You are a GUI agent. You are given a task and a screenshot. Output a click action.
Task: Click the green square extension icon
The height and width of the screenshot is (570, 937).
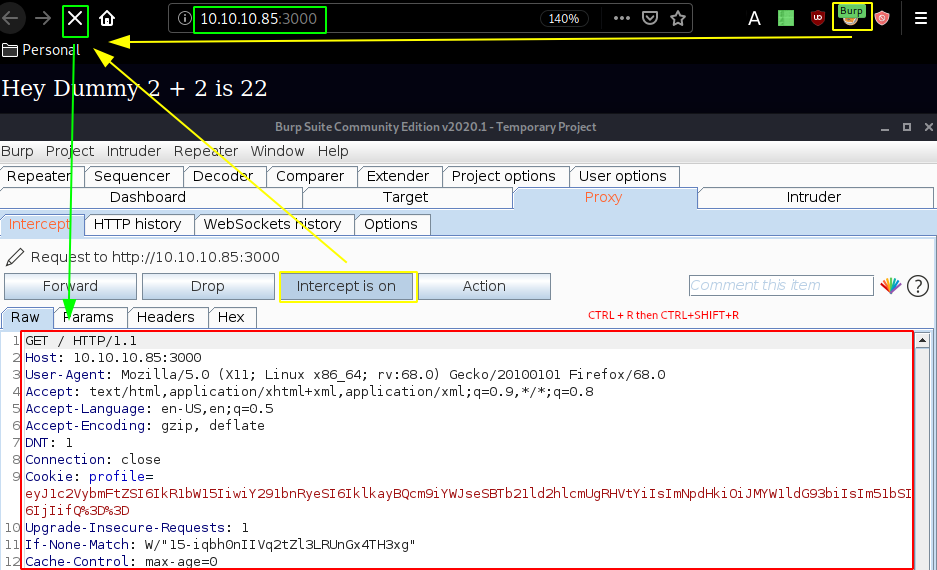pyautogui.click(x=786, y=19)
